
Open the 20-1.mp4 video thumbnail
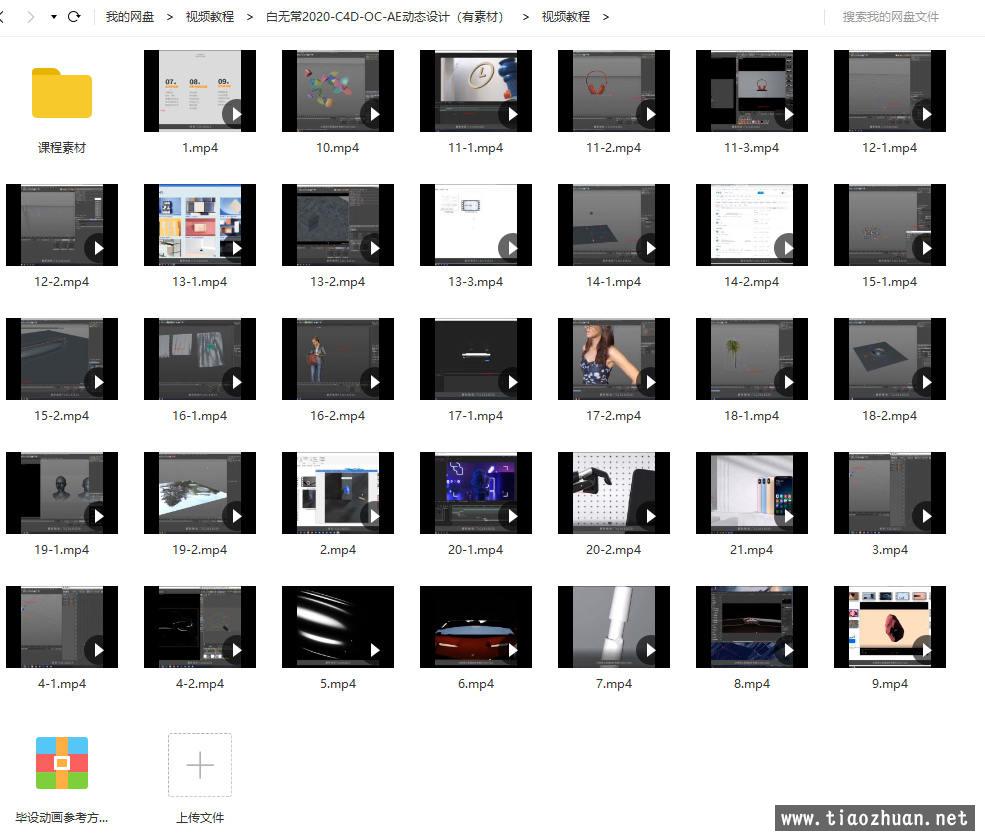[475, 493]
